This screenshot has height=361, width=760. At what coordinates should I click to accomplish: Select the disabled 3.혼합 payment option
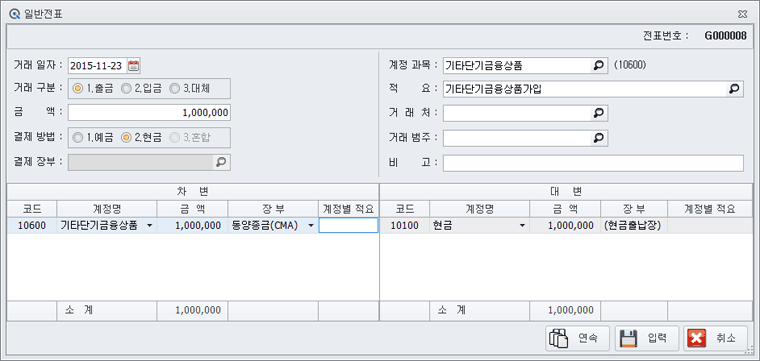(x=190, y=138)
